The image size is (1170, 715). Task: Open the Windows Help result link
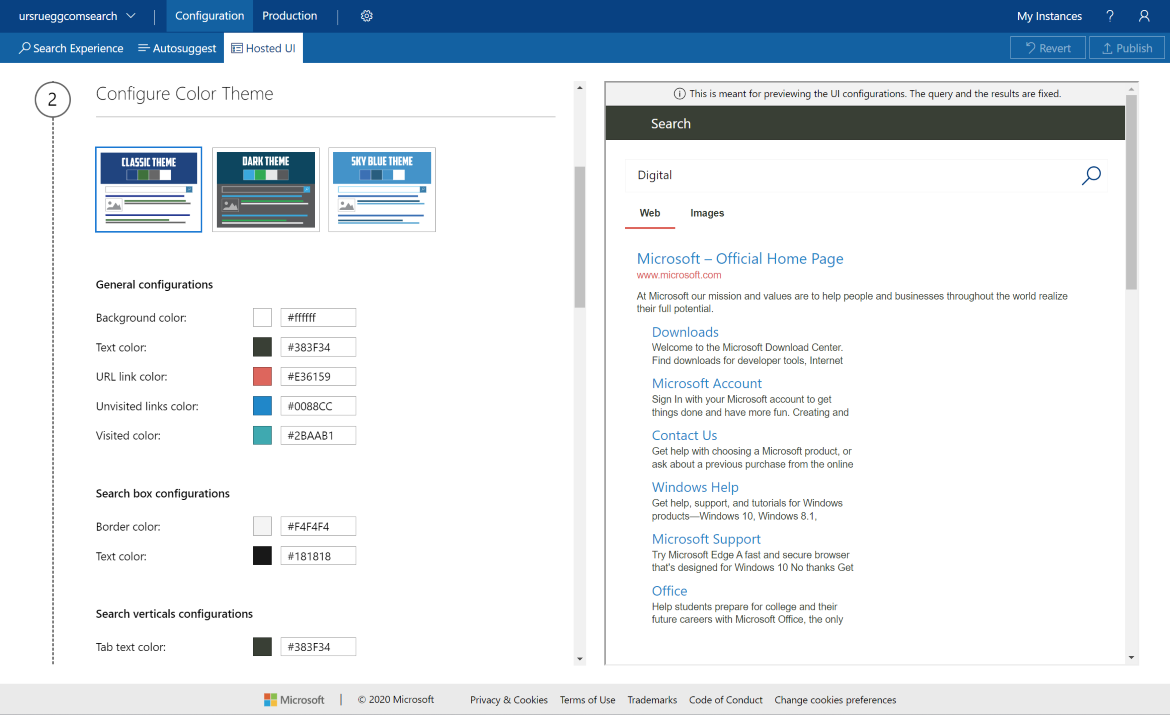[695, 487]
